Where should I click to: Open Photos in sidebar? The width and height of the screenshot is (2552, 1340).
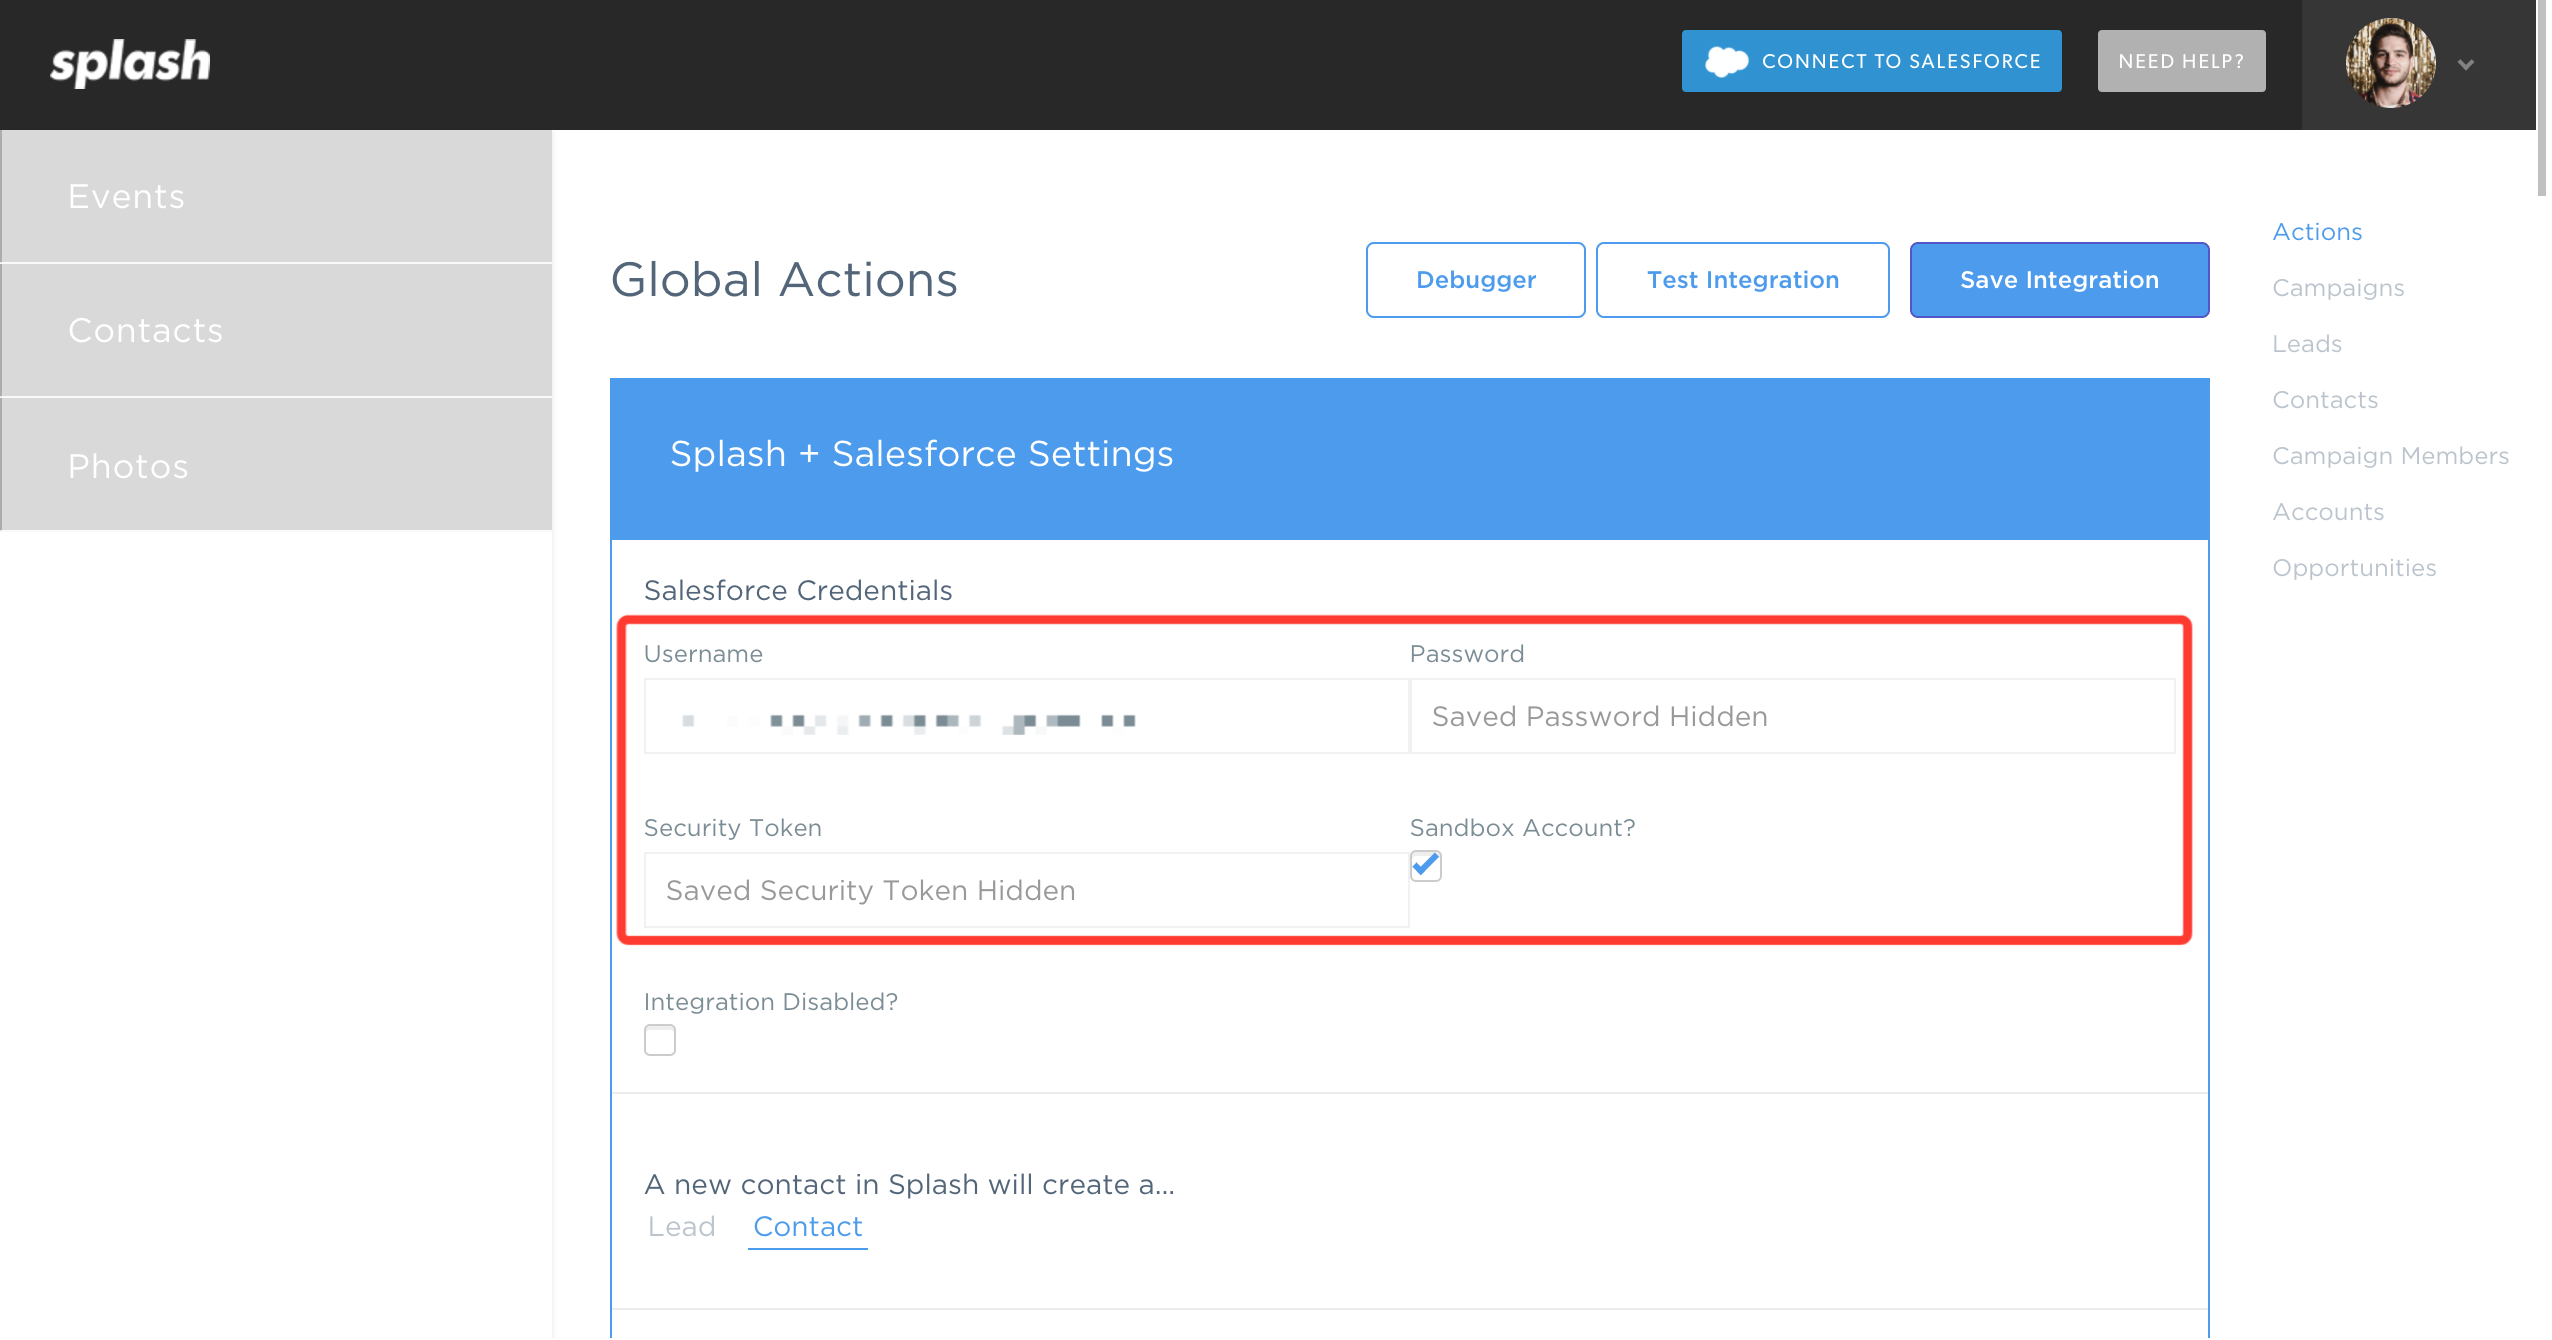coord(276,465)
